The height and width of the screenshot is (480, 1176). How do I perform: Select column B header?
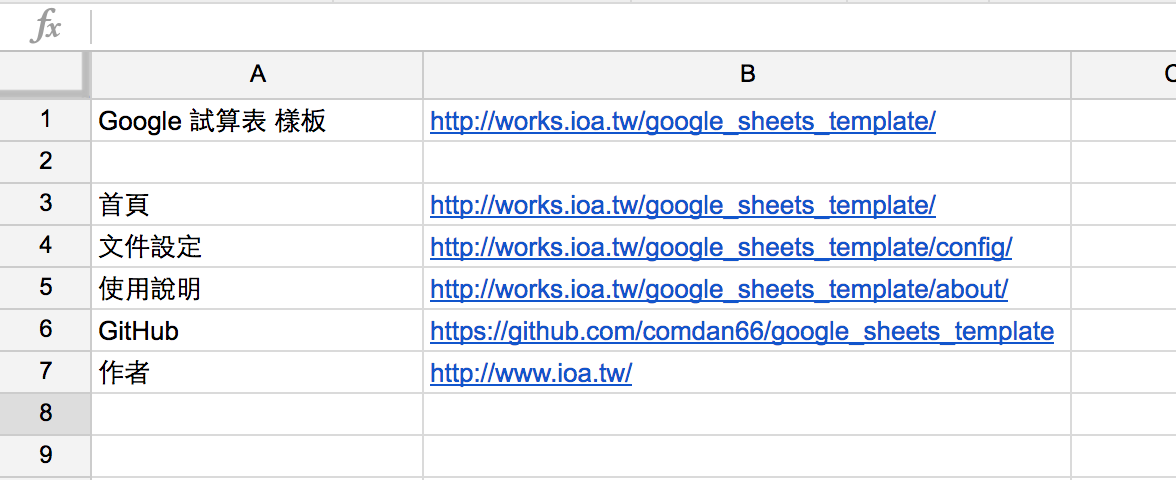point(747,74)
